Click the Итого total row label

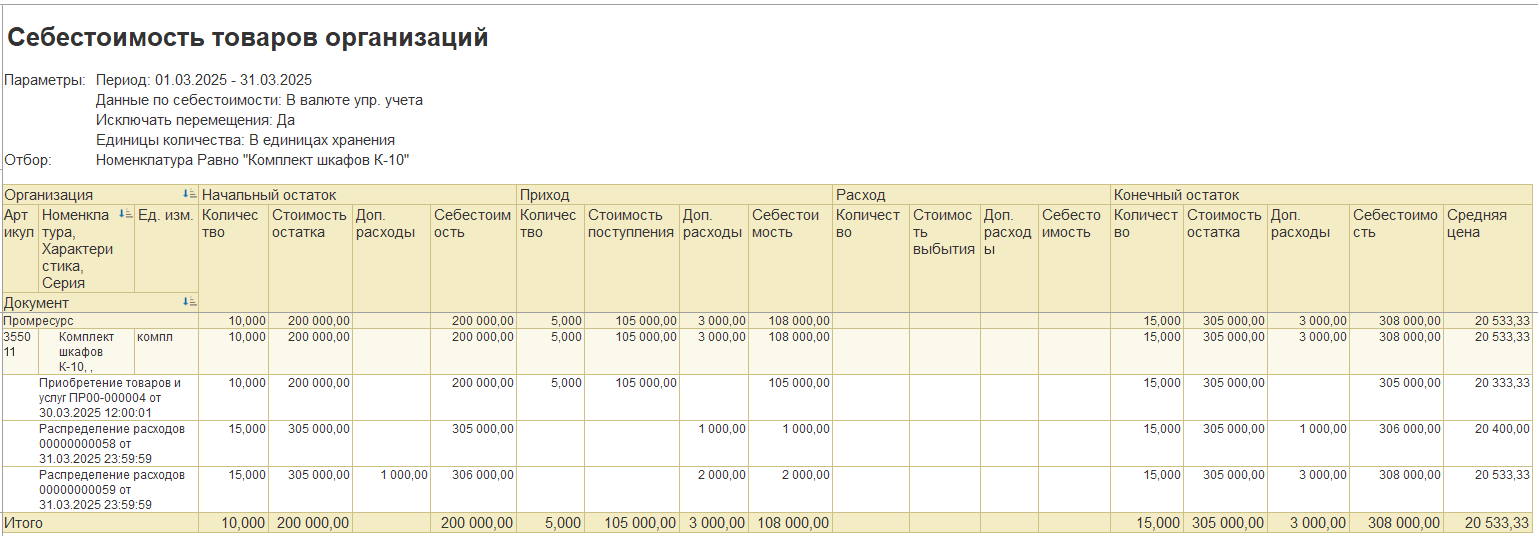(x=24, y=523)
